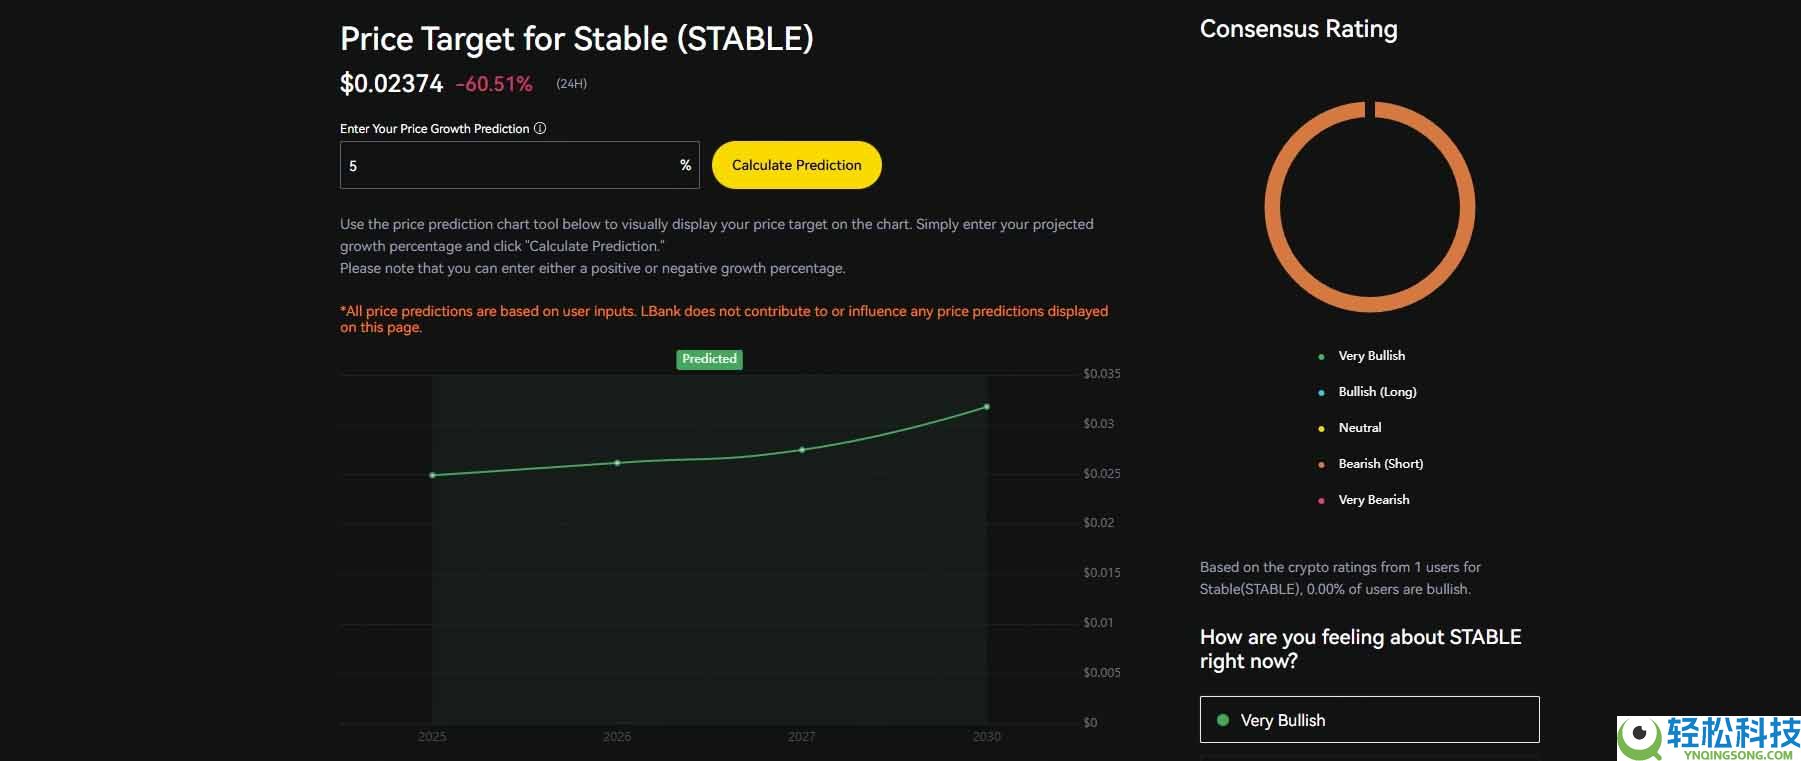Click the green dot inside the Very Bullish option box
This screenshot has height=761, width=1801.
pos(1222,719)
